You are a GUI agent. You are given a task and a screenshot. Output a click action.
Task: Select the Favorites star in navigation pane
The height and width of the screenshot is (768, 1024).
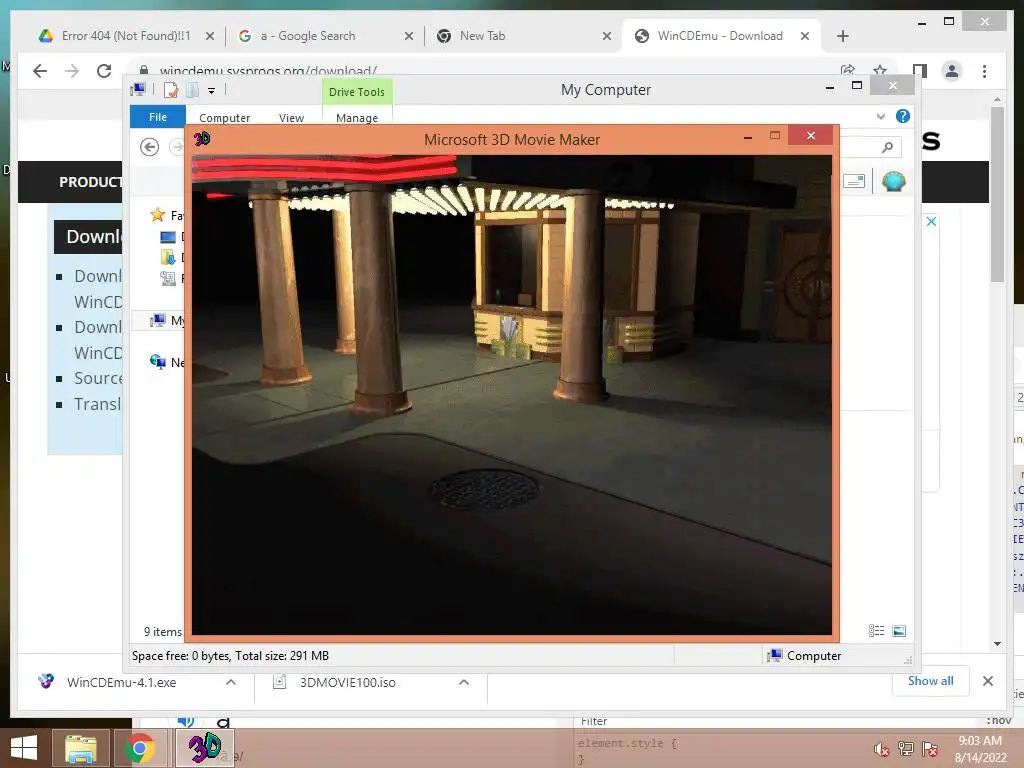click(x=157, y=215)
